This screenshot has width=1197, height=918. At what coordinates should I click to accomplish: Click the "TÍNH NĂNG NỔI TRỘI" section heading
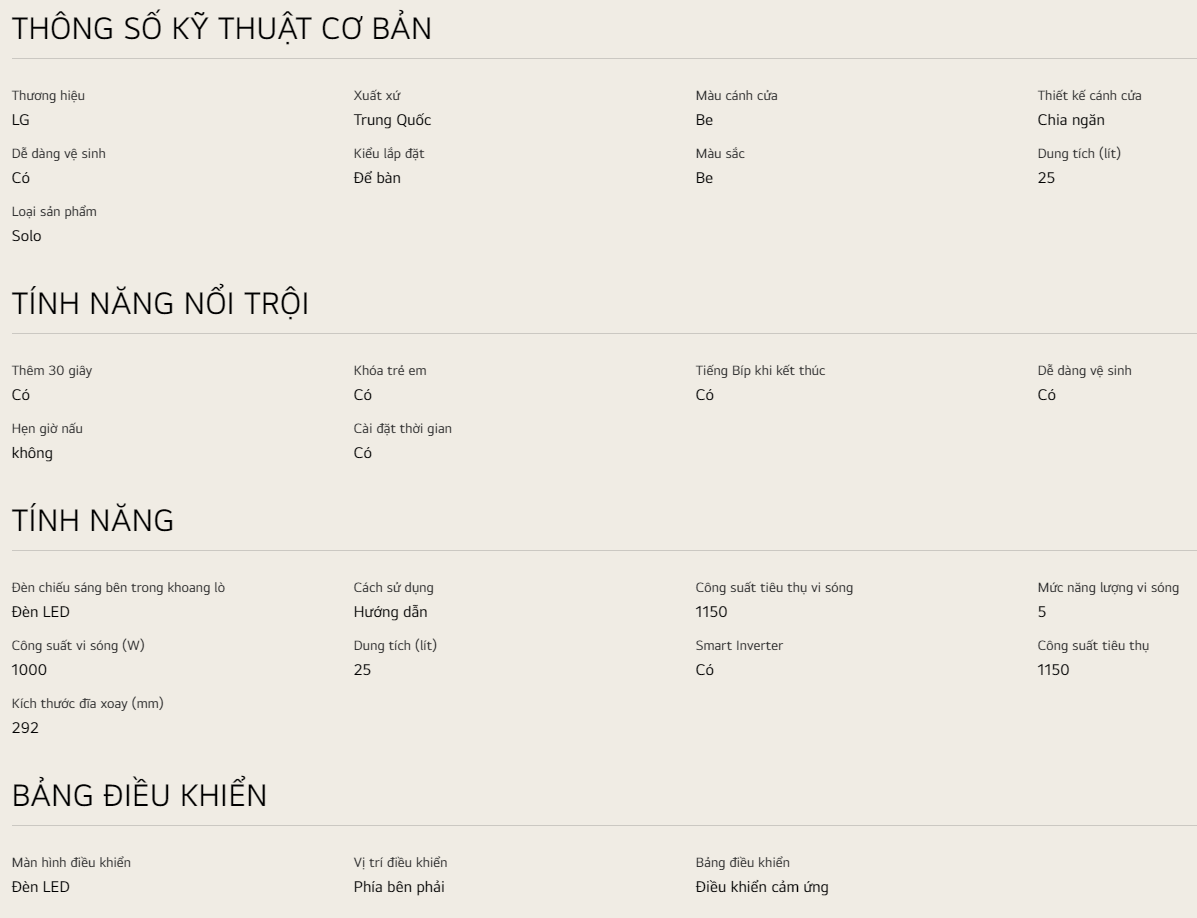coord(160,304)
